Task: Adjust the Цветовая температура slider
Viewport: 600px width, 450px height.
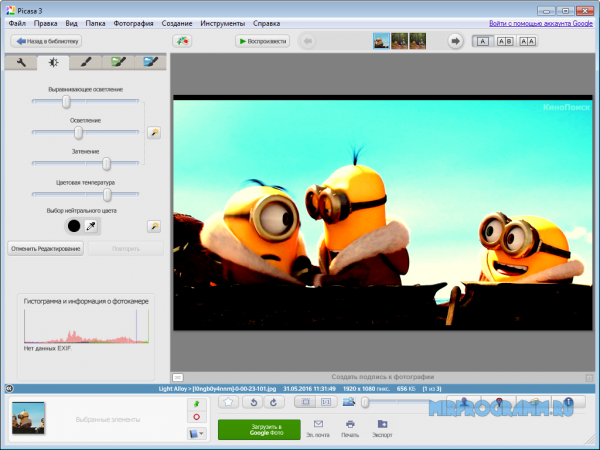Action: pos(107,195)
